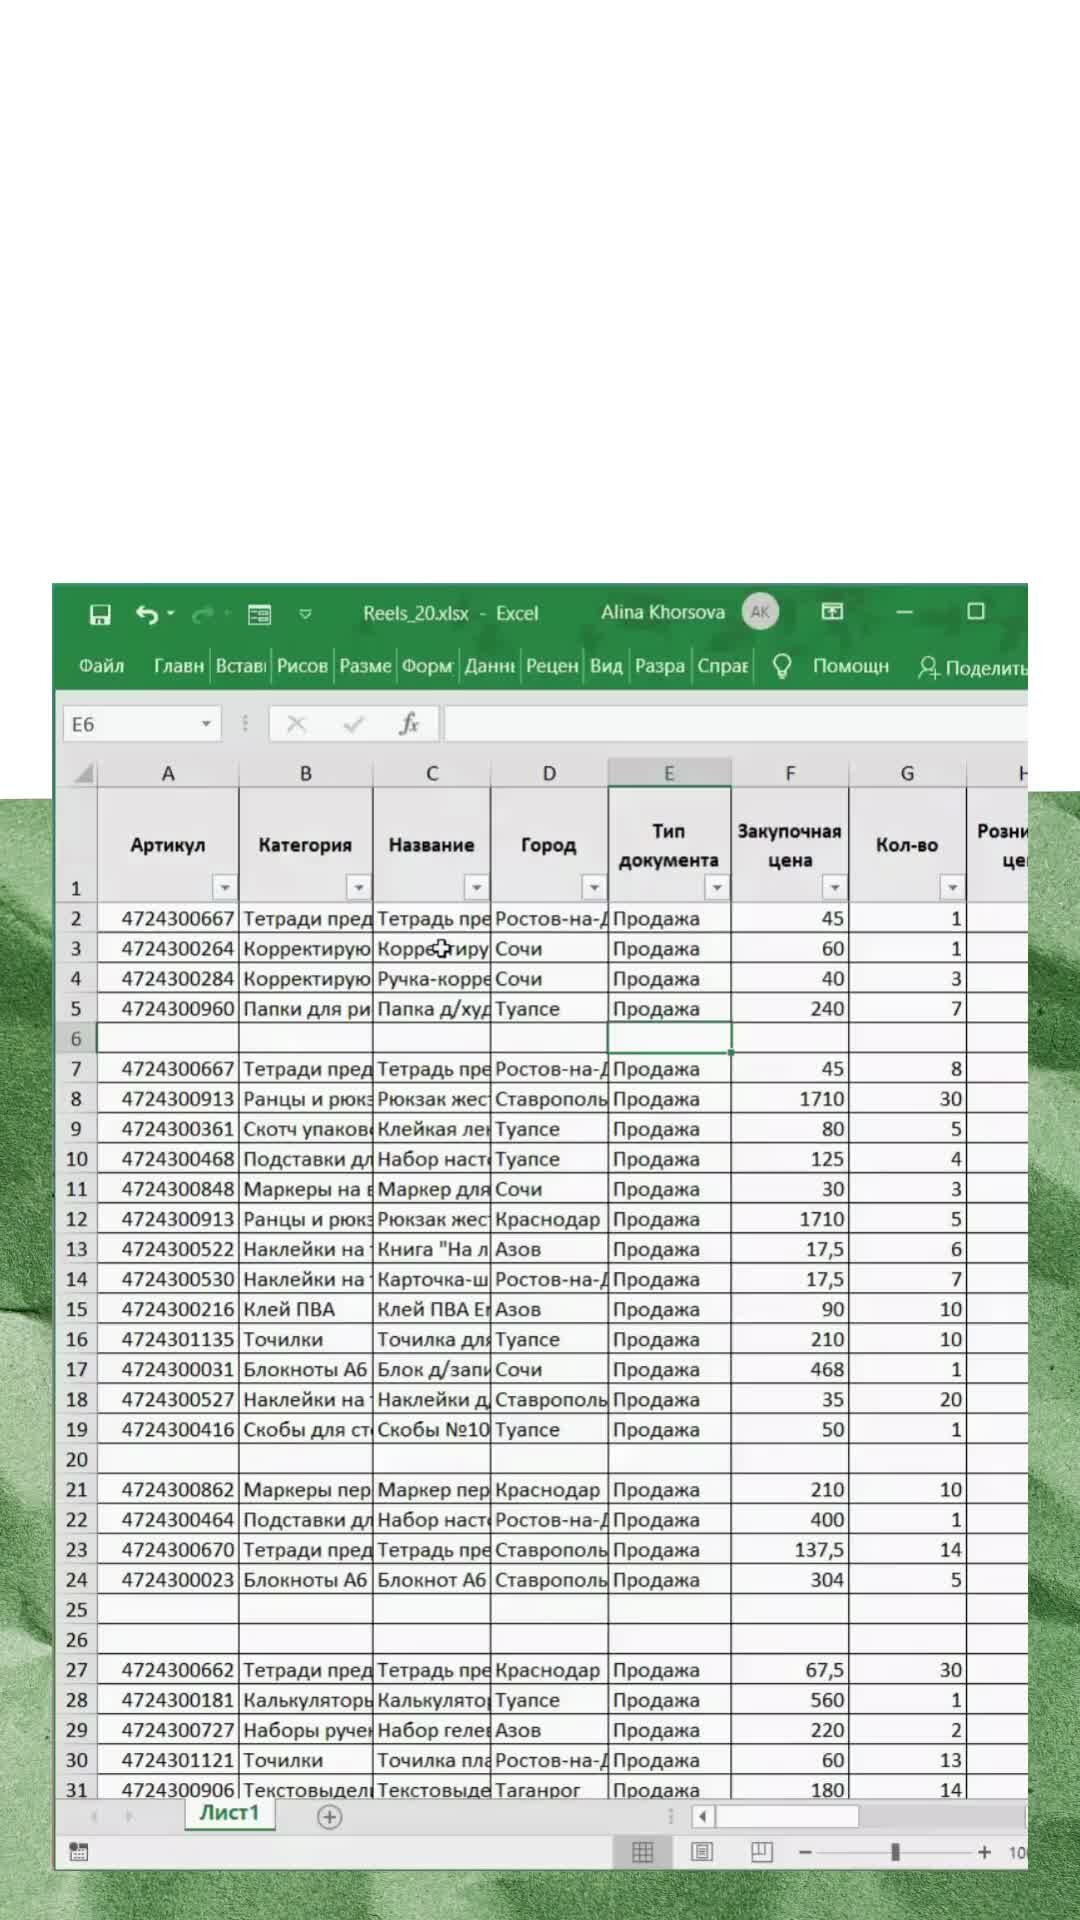Open the Название filter dropdown
Image resolution: width=1080 pixels, height=1920 pixels.
pyautogui.click(x=476, y=887)
